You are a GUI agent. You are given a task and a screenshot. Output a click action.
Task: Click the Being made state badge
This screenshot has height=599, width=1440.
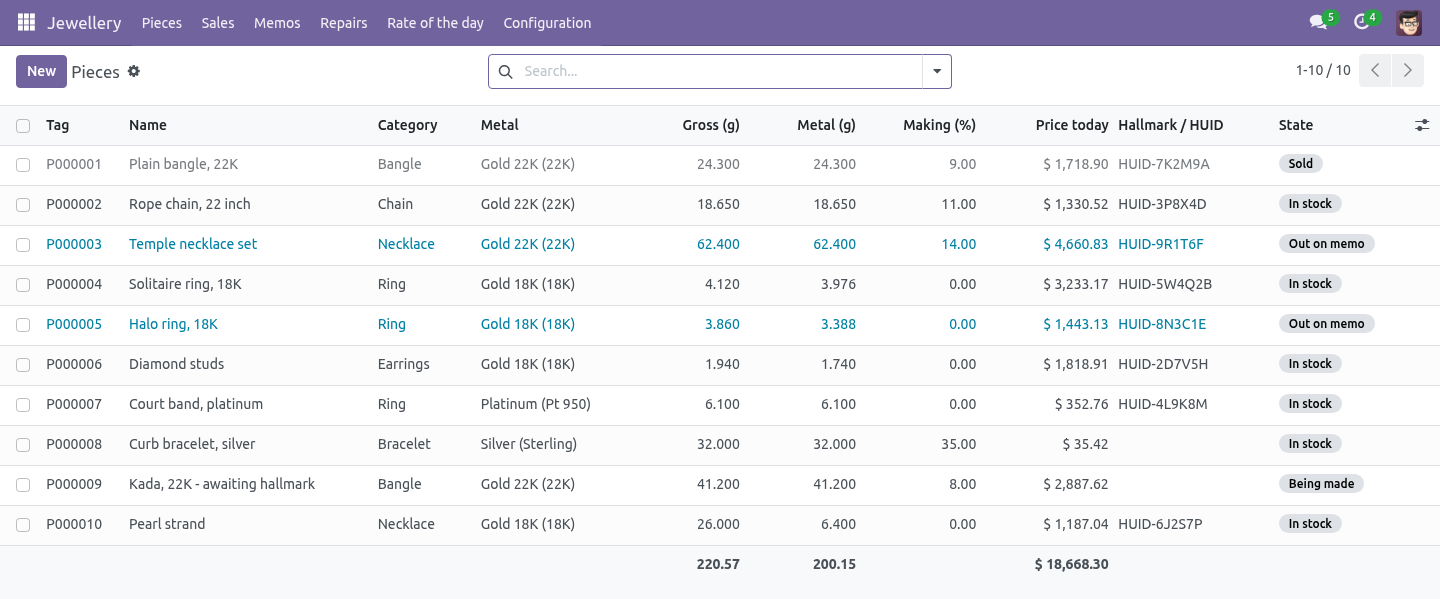[x=1321, y=483]
